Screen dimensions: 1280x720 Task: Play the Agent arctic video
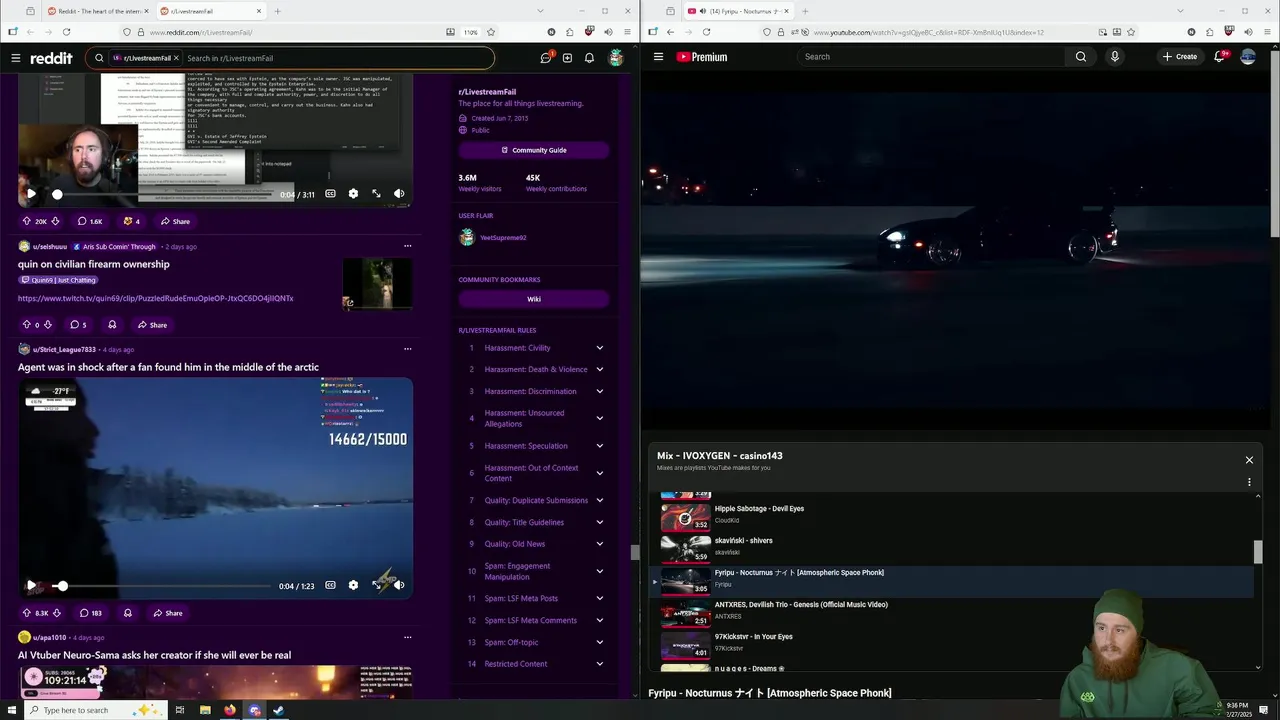tap(31, 586)
